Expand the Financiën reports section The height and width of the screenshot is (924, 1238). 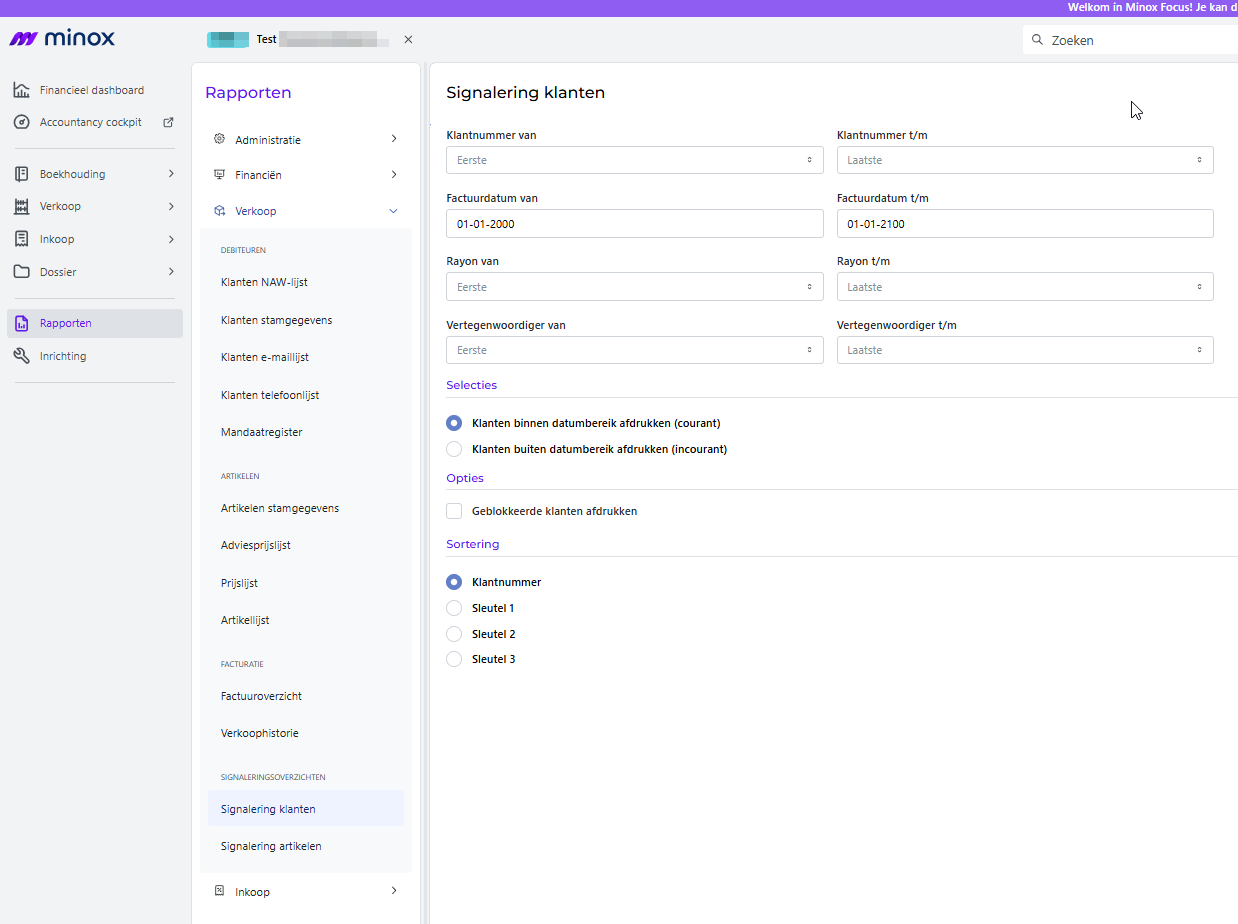point(393,174)
